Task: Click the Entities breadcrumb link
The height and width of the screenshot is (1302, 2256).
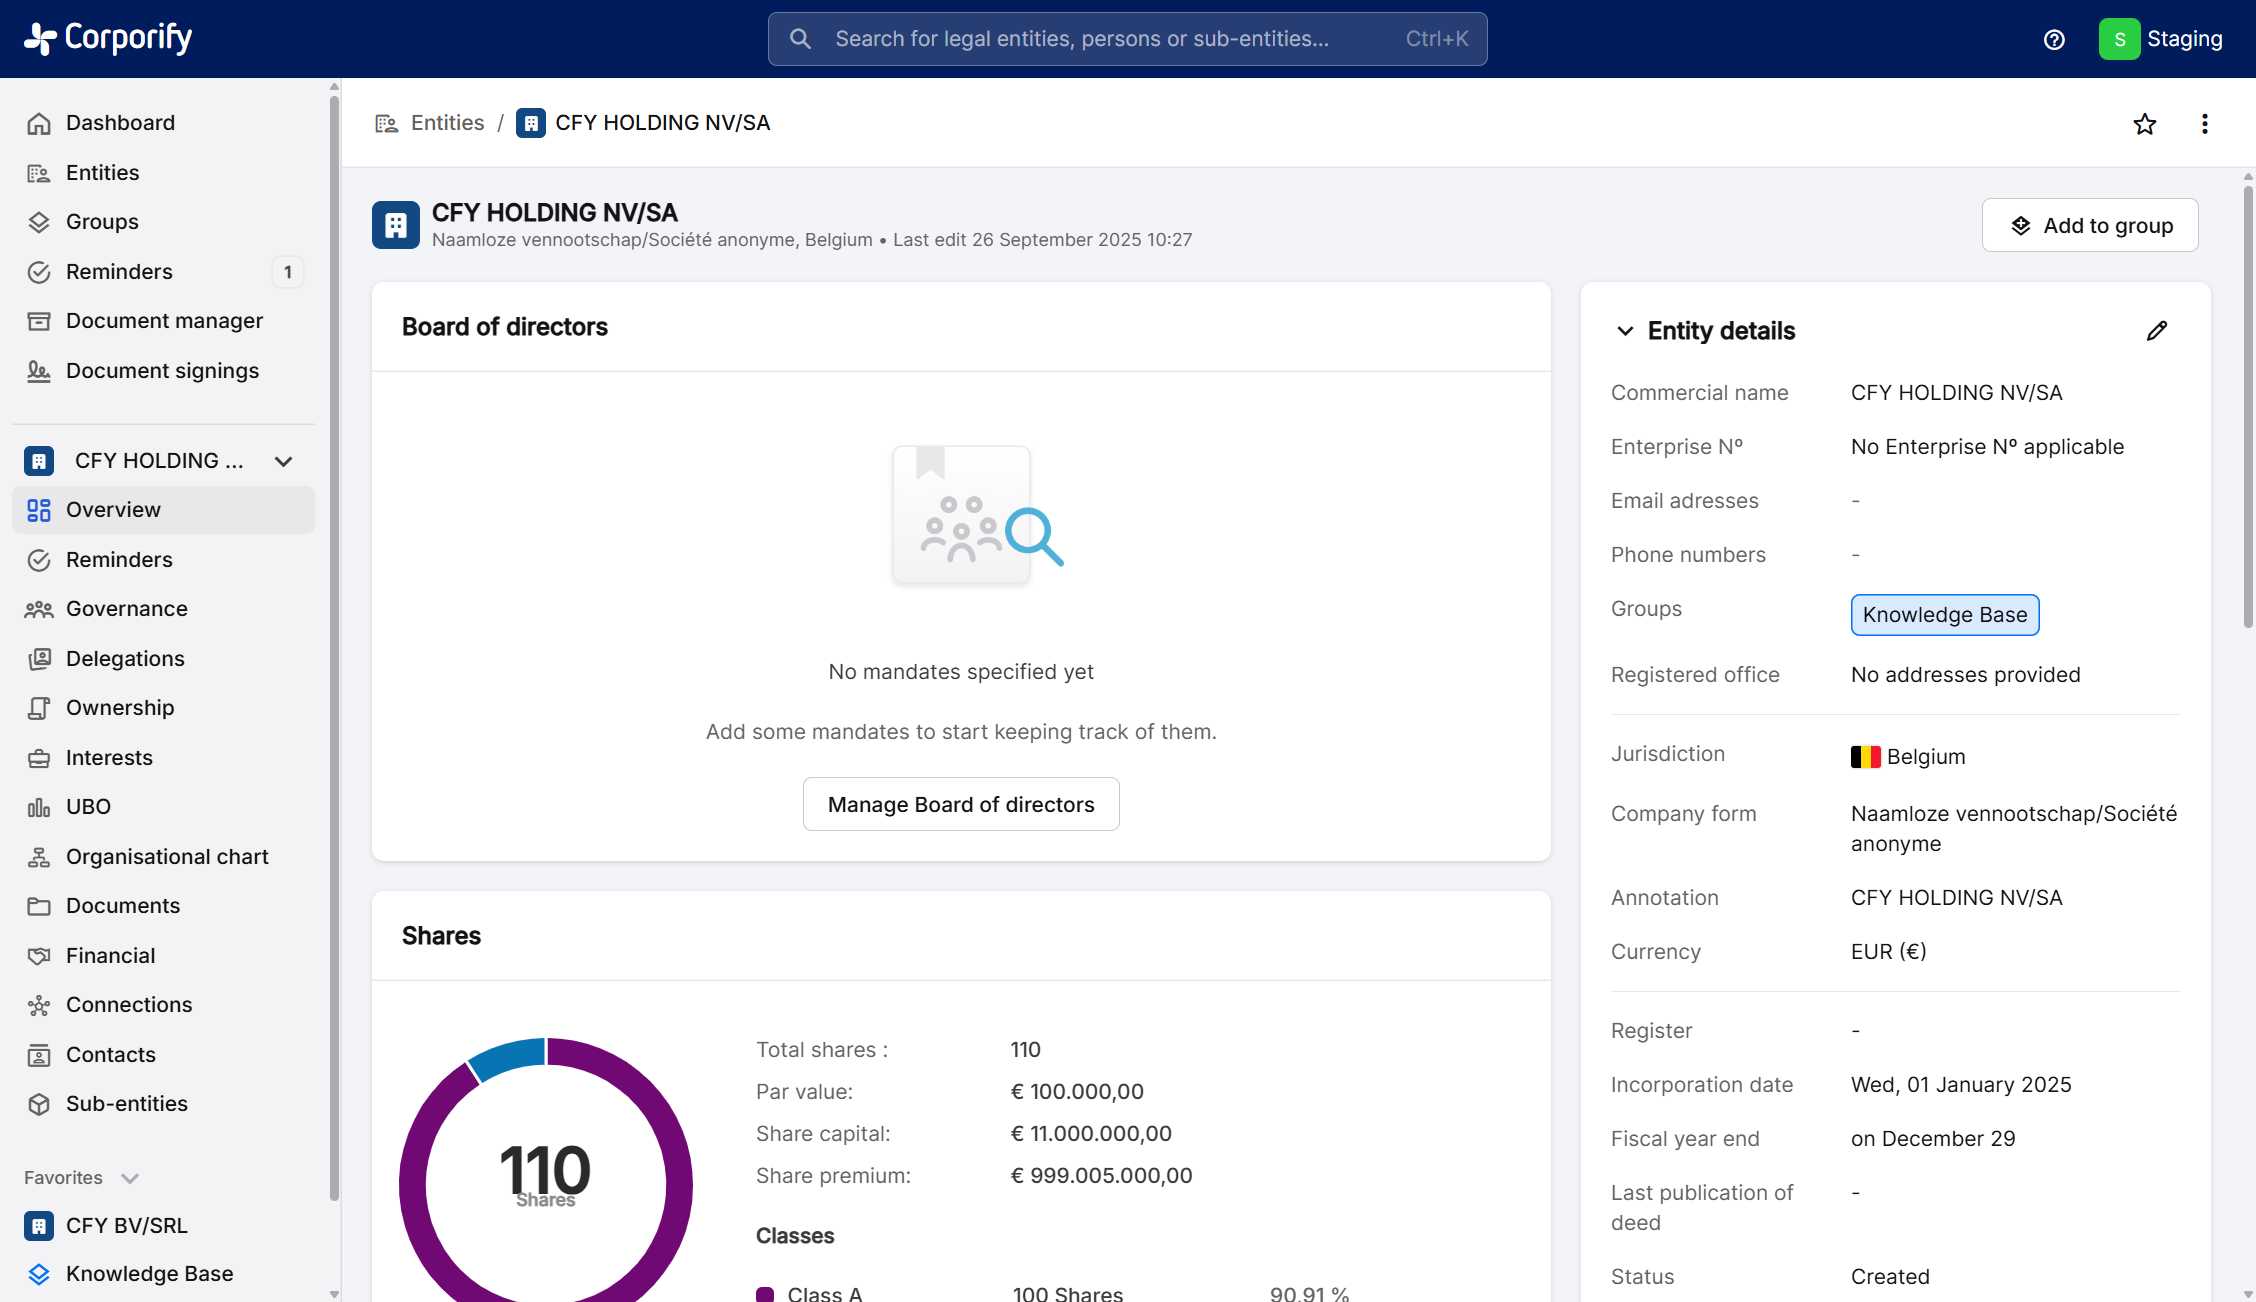Action: 447,123
